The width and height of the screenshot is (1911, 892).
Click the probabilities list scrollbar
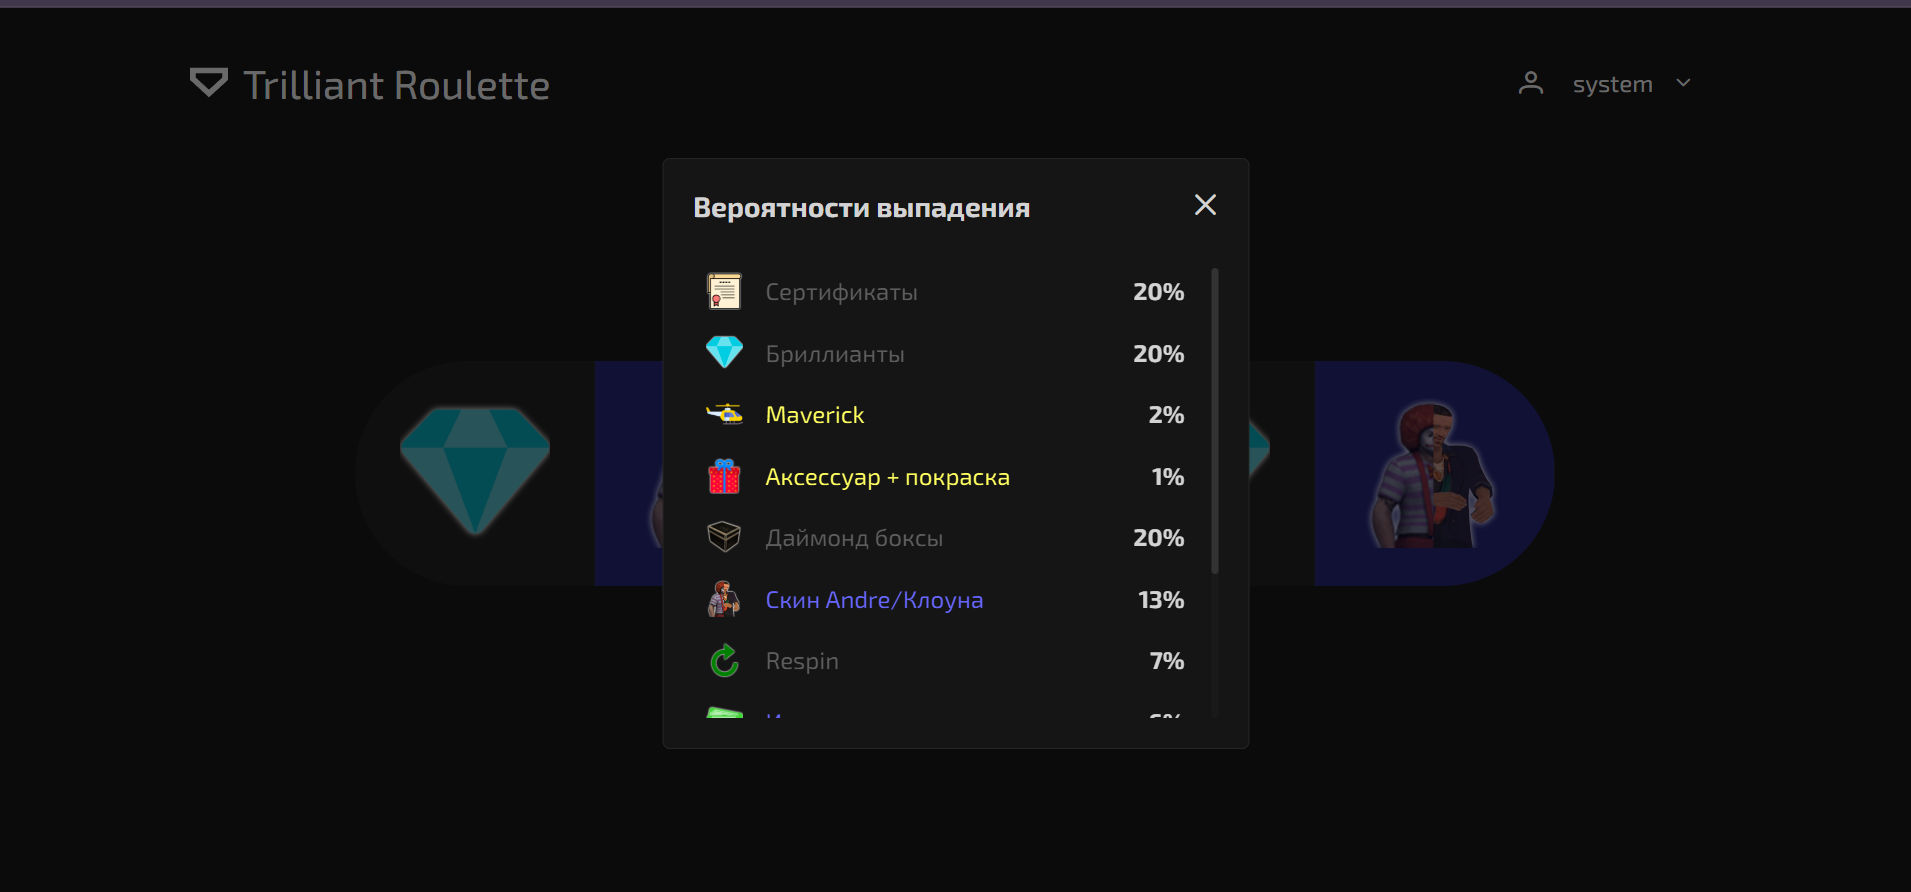coord(1215,421)
